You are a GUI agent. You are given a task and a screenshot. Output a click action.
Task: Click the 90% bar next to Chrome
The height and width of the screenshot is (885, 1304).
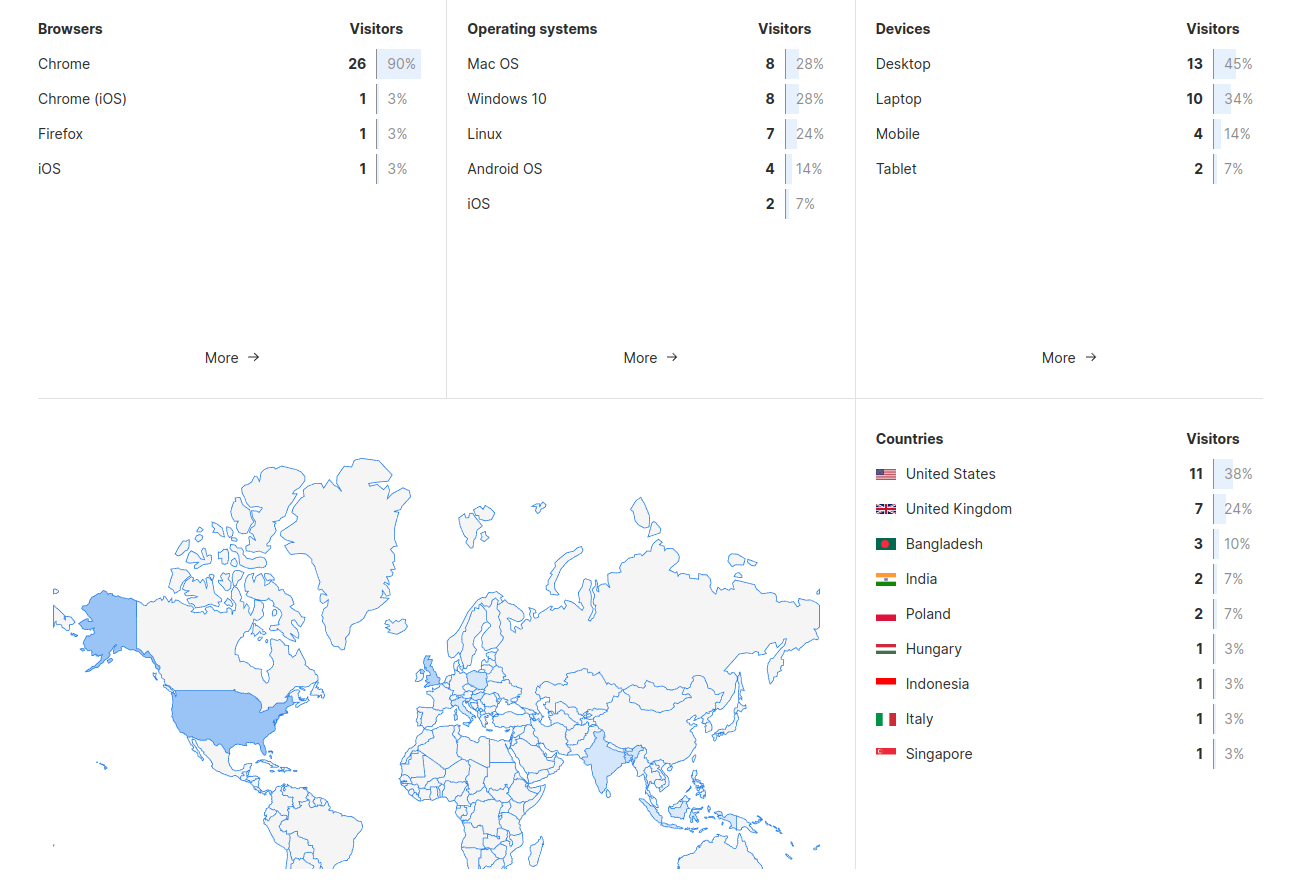pyautogui.click(x=399, y=63)
